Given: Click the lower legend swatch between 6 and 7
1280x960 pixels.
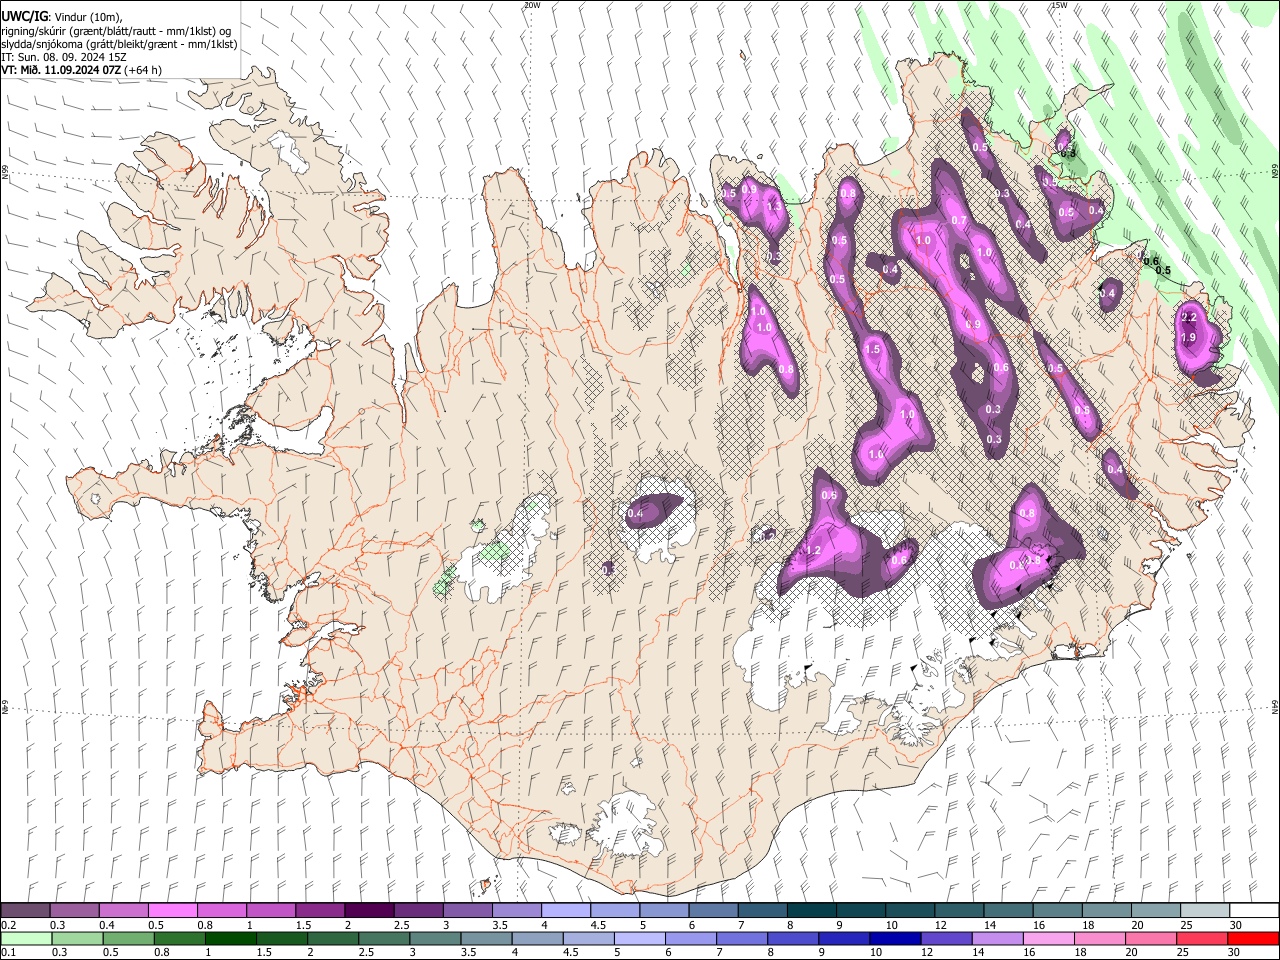Looking at the screenshot, I should tap(691, 938).
